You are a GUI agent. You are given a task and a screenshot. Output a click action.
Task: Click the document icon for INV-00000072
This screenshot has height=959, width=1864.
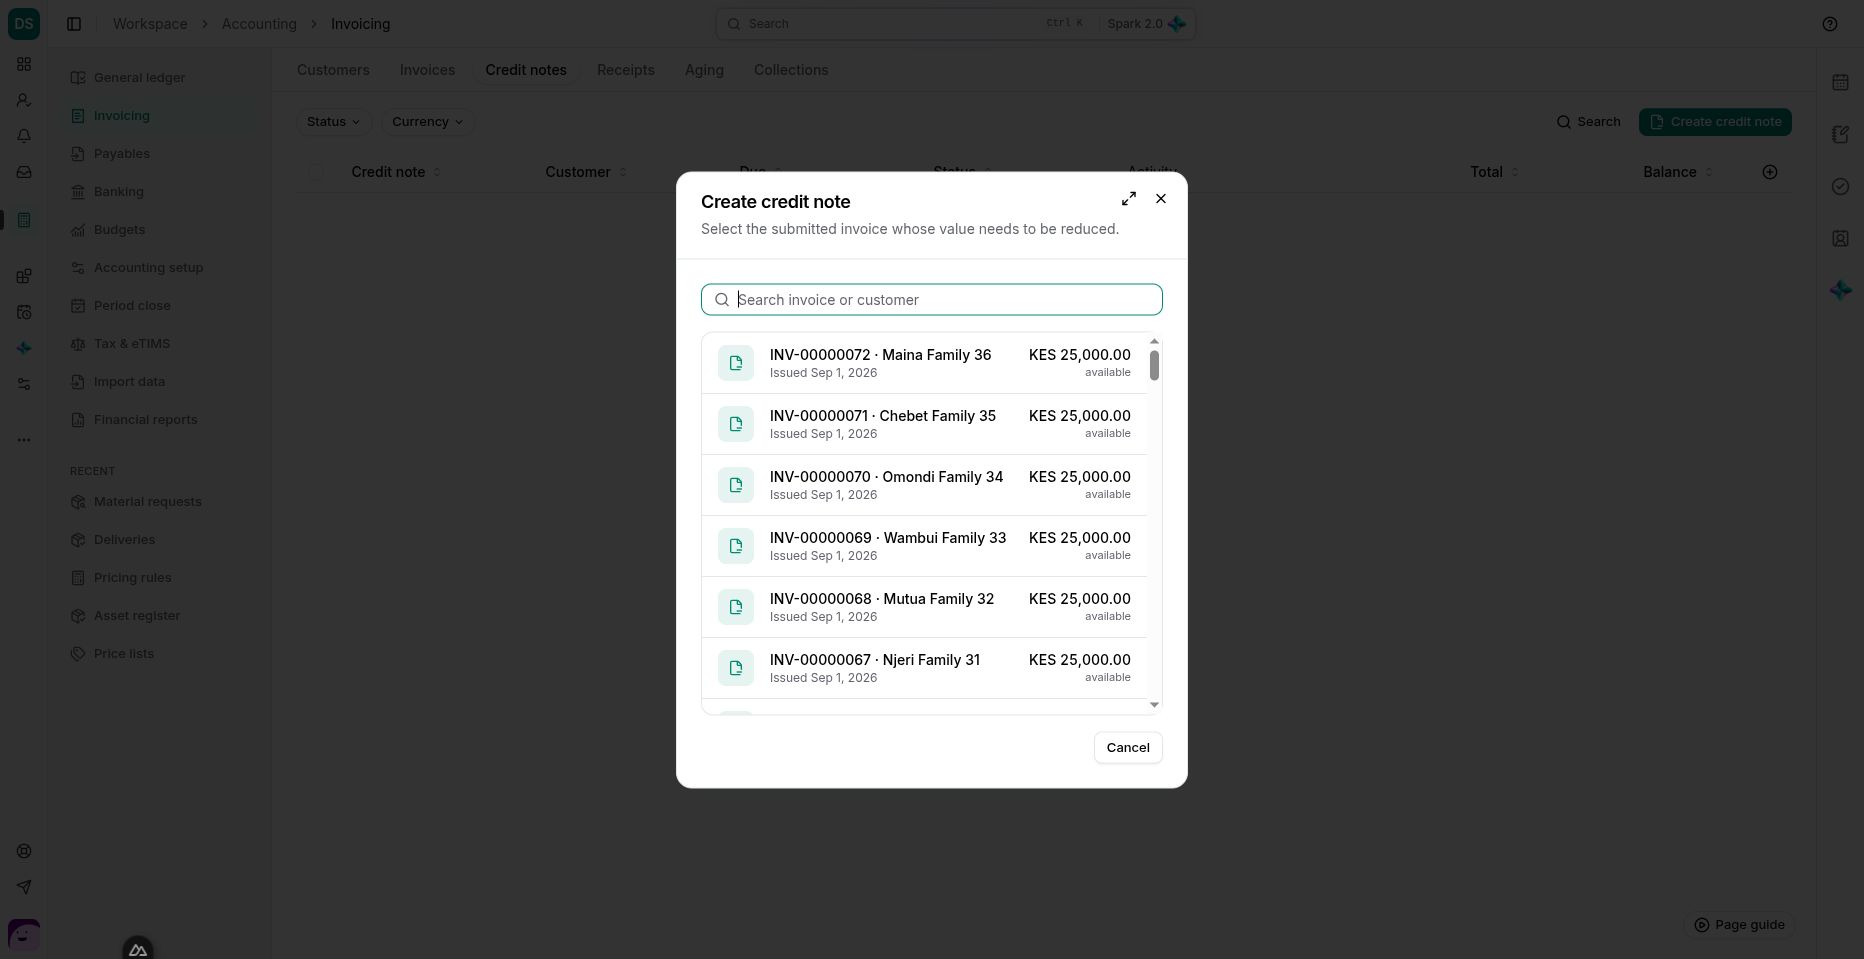(x=736, y=363)
